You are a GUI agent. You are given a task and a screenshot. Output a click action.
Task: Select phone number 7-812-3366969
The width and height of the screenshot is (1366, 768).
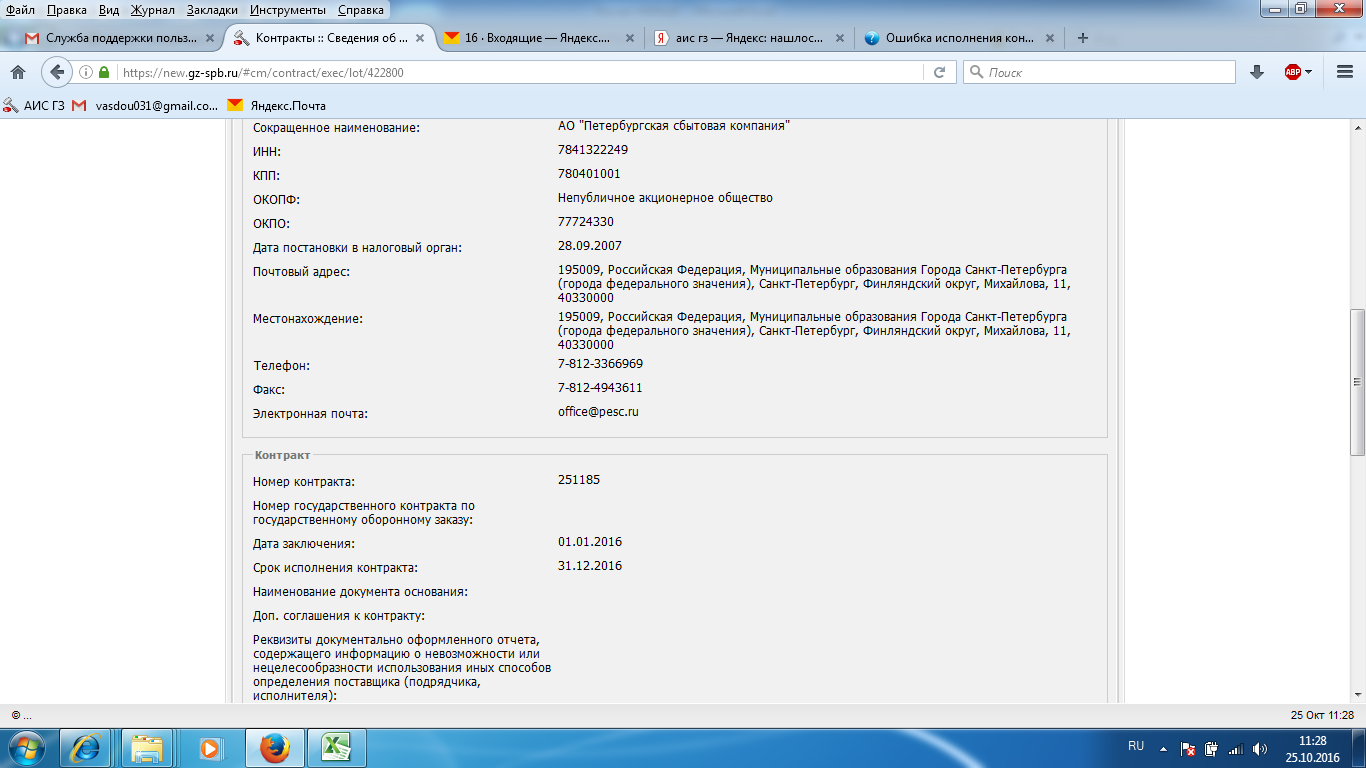pyautogui.click(x=600, y=364)
